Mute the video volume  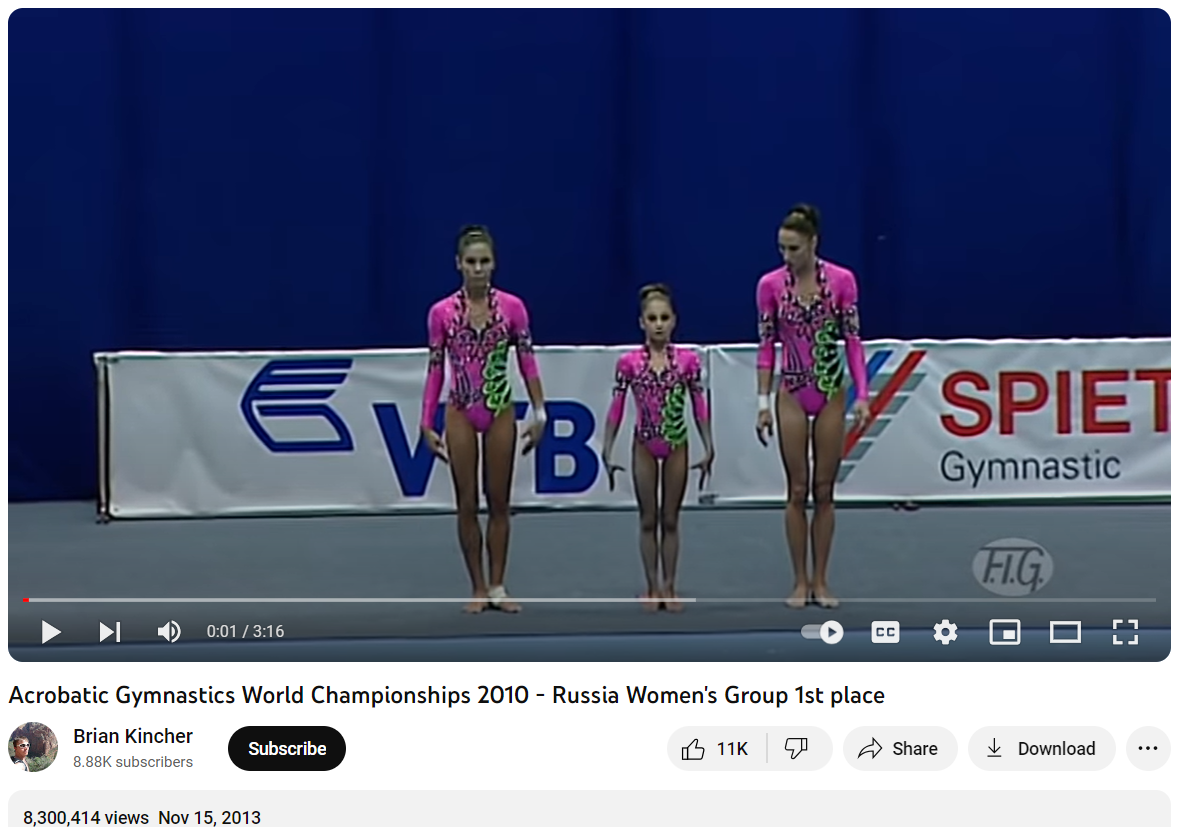pos(169,632)
